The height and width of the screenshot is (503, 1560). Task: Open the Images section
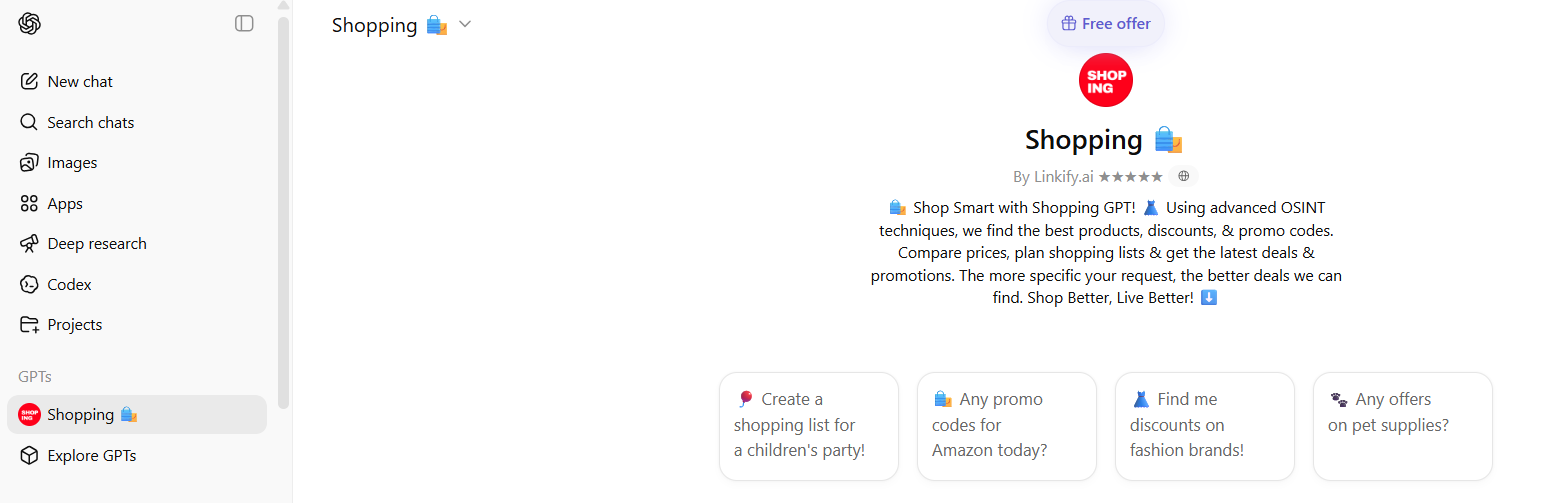(x=72, y=163)
